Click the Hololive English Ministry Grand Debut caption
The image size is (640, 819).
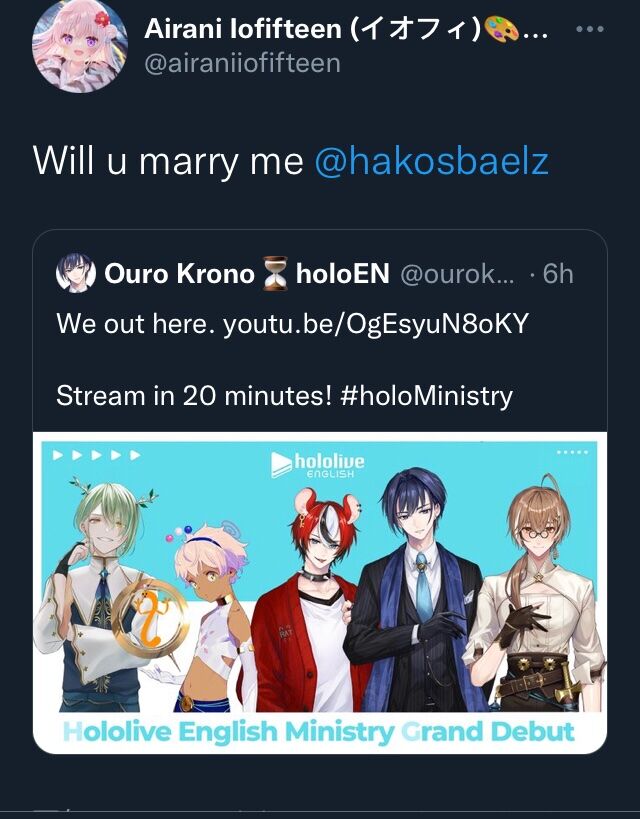click(x=319, y=732)
